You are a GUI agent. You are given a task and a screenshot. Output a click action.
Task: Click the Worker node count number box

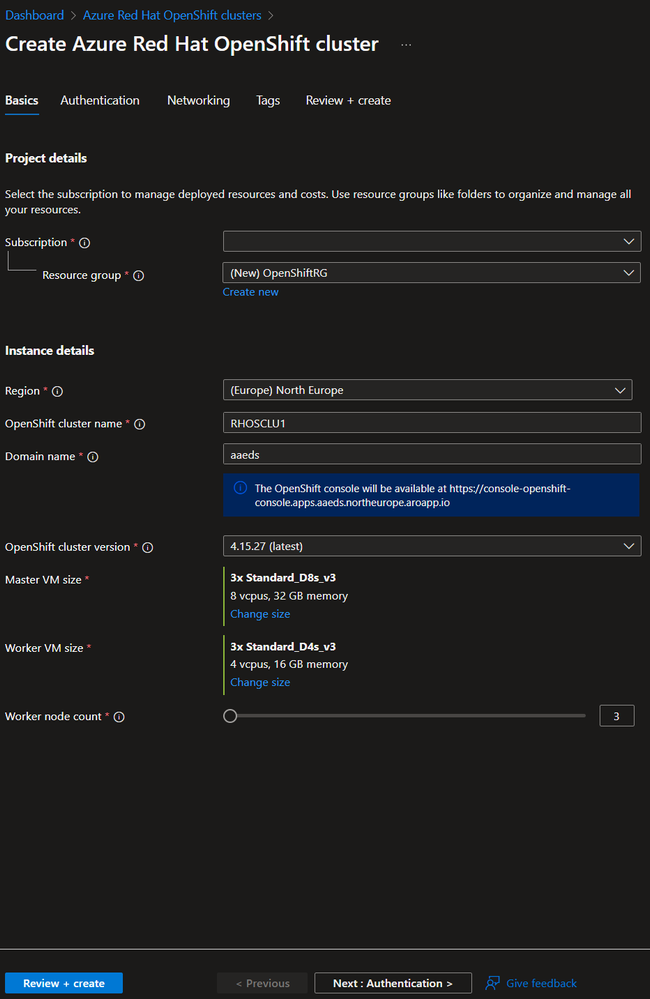click(x=617, y=716)
